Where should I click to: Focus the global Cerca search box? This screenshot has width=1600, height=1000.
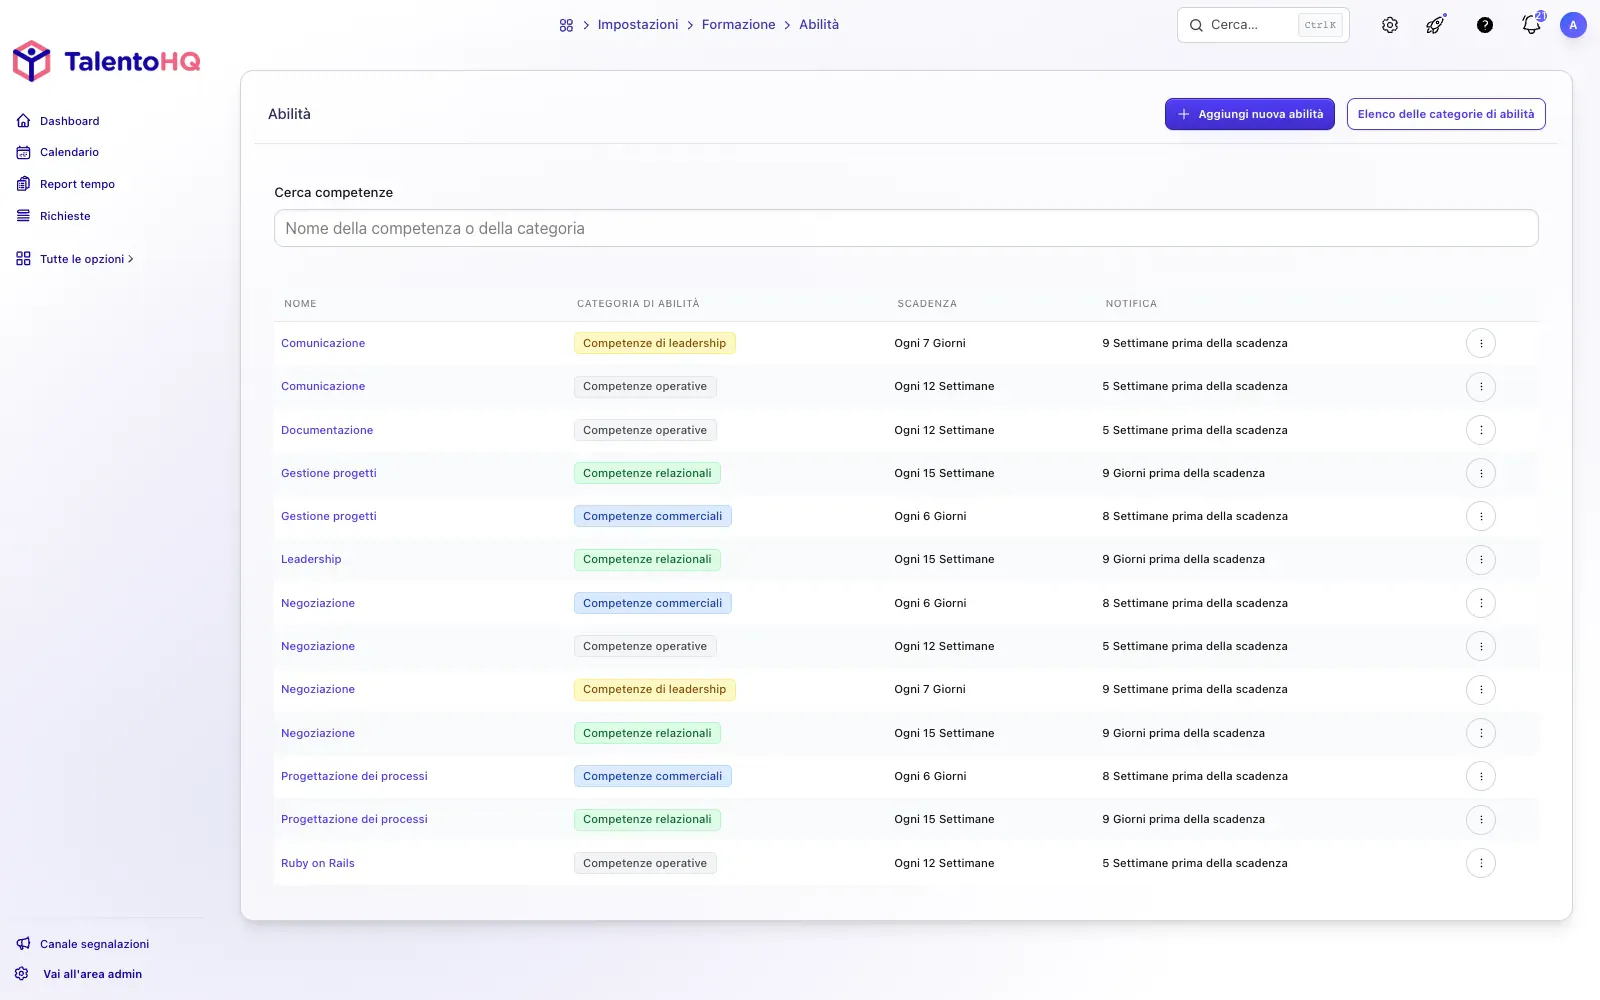(1263, 25)
